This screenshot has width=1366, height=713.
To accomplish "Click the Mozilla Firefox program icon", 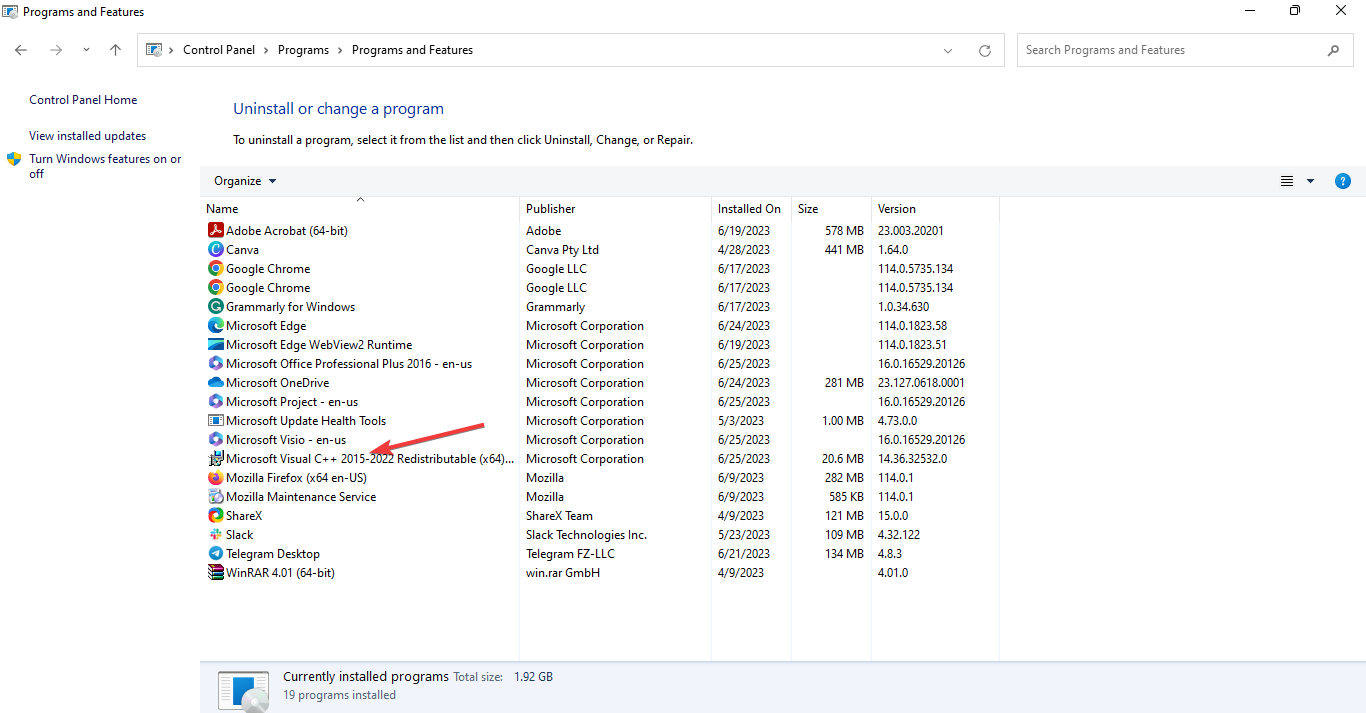I will click(x=215, y=478).
